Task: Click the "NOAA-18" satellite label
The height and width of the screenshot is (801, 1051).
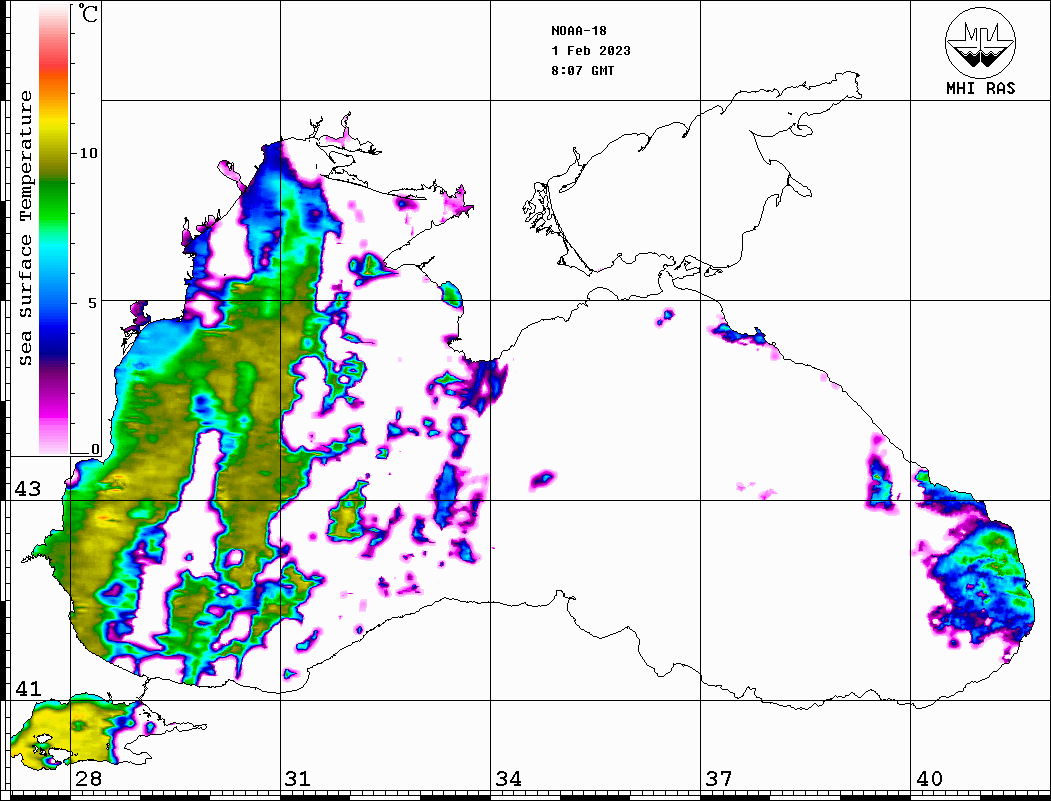Action: pos(578,31)
